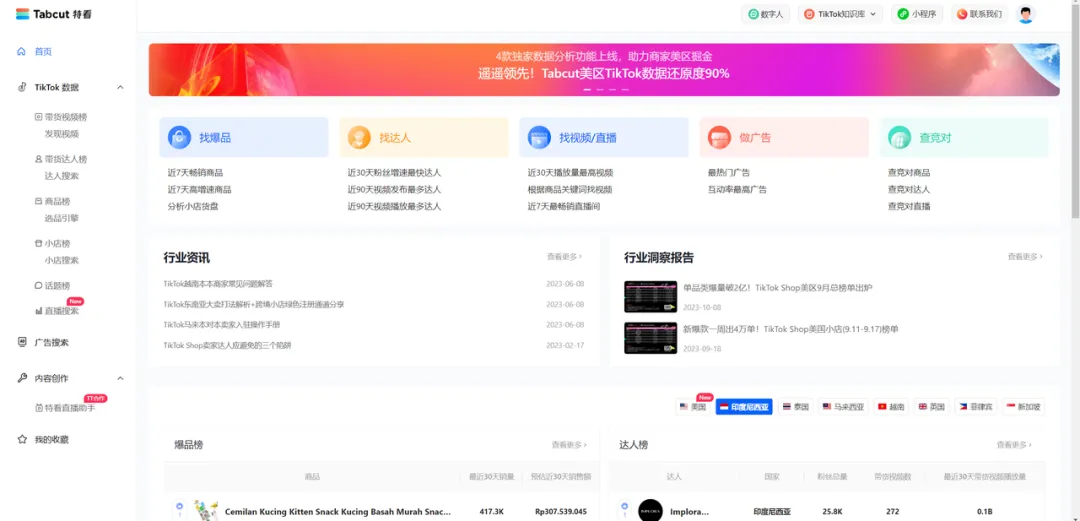Image resolution: width=1080 pixels, height=521 pixels.
Task: Open the TikTok知识库 dropdown
Action: tap(840, 14)
